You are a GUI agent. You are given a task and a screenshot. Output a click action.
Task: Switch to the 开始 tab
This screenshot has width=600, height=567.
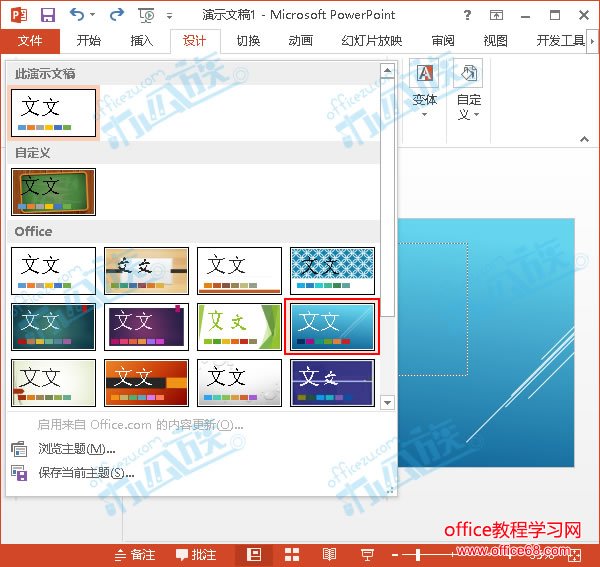point(88,41)
